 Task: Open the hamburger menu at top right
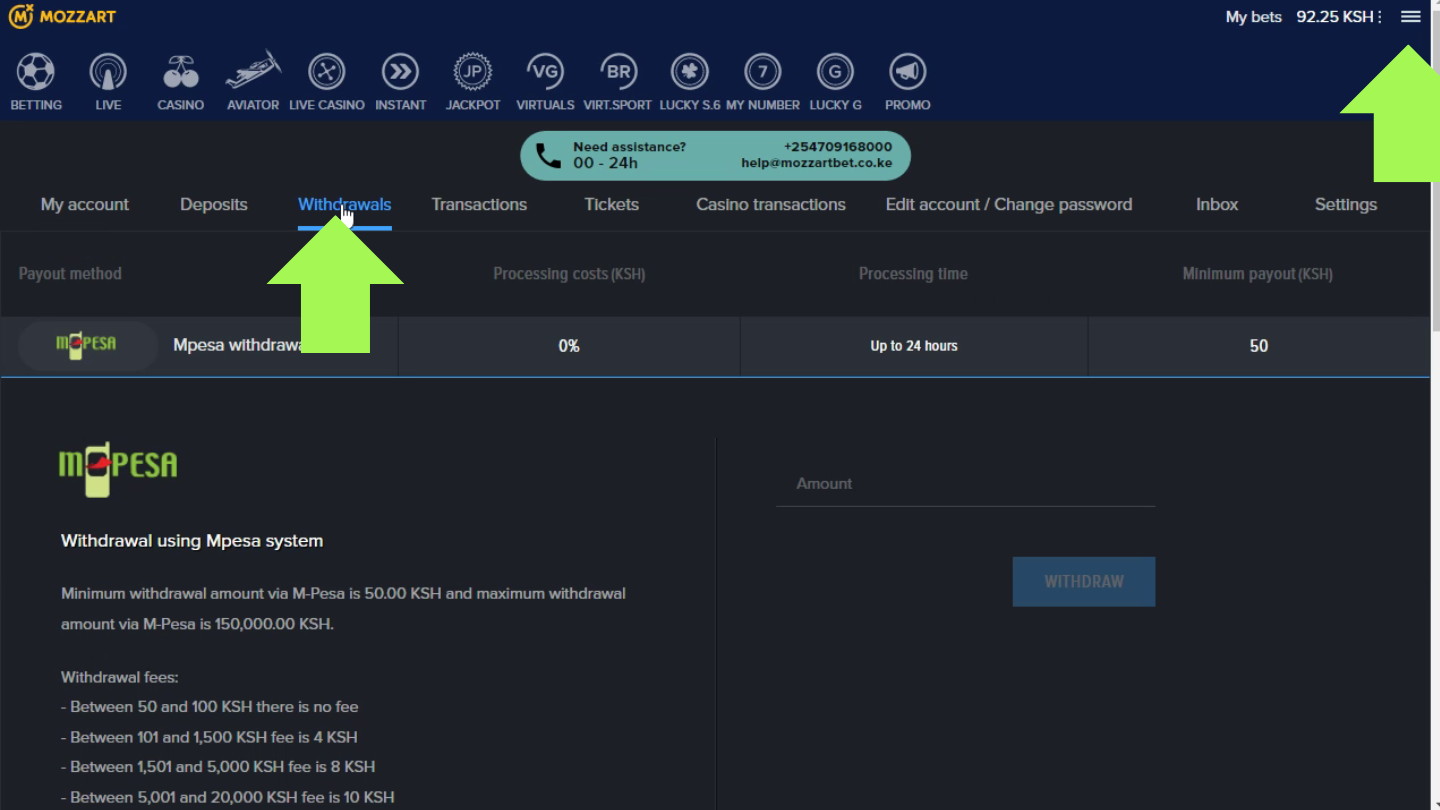point(1410,17)
